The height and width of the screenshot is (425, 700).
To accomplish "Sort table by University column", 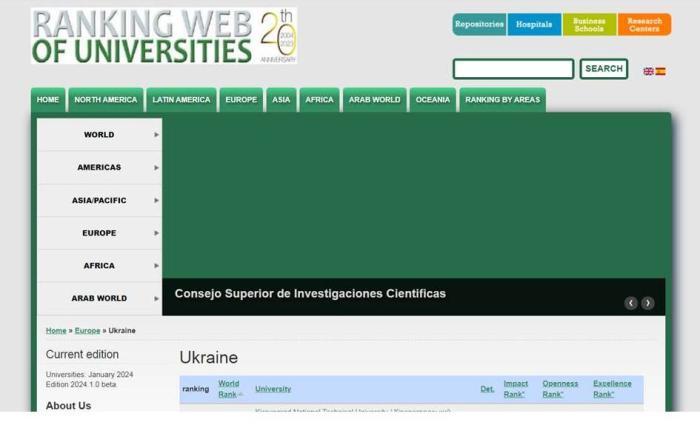I will coord(273,389).
